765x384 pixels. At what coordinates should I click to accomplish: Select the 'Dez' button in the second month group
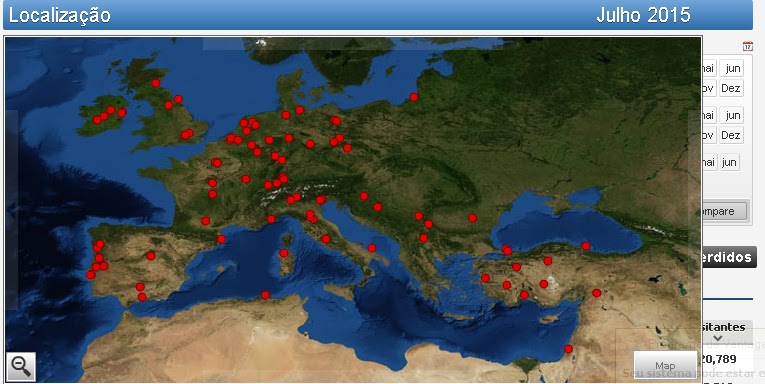(x=730, y=135)
